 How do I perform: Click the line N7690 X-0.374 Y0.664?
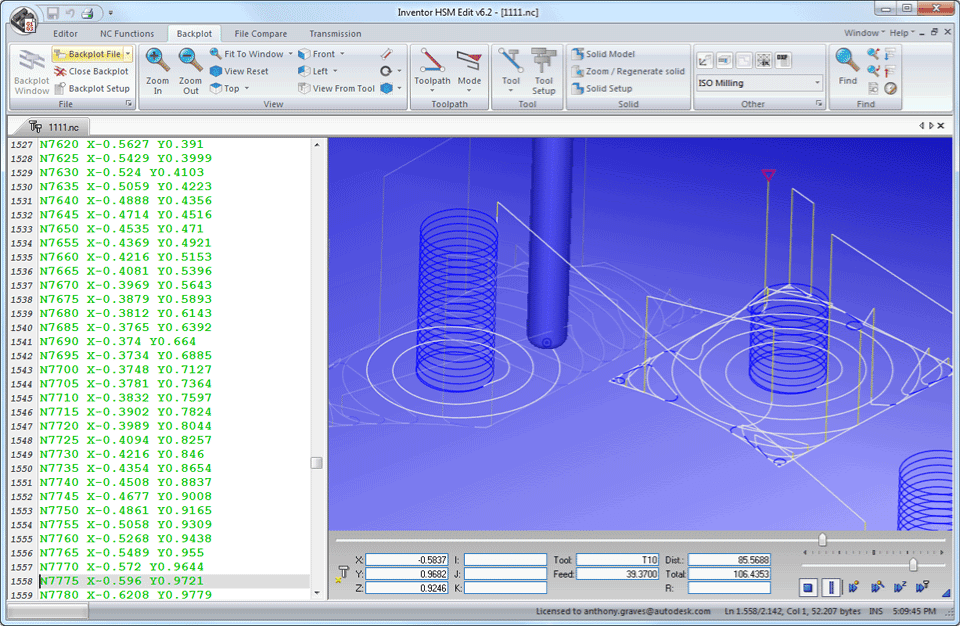pyautogui.click(x=118, y=341)
